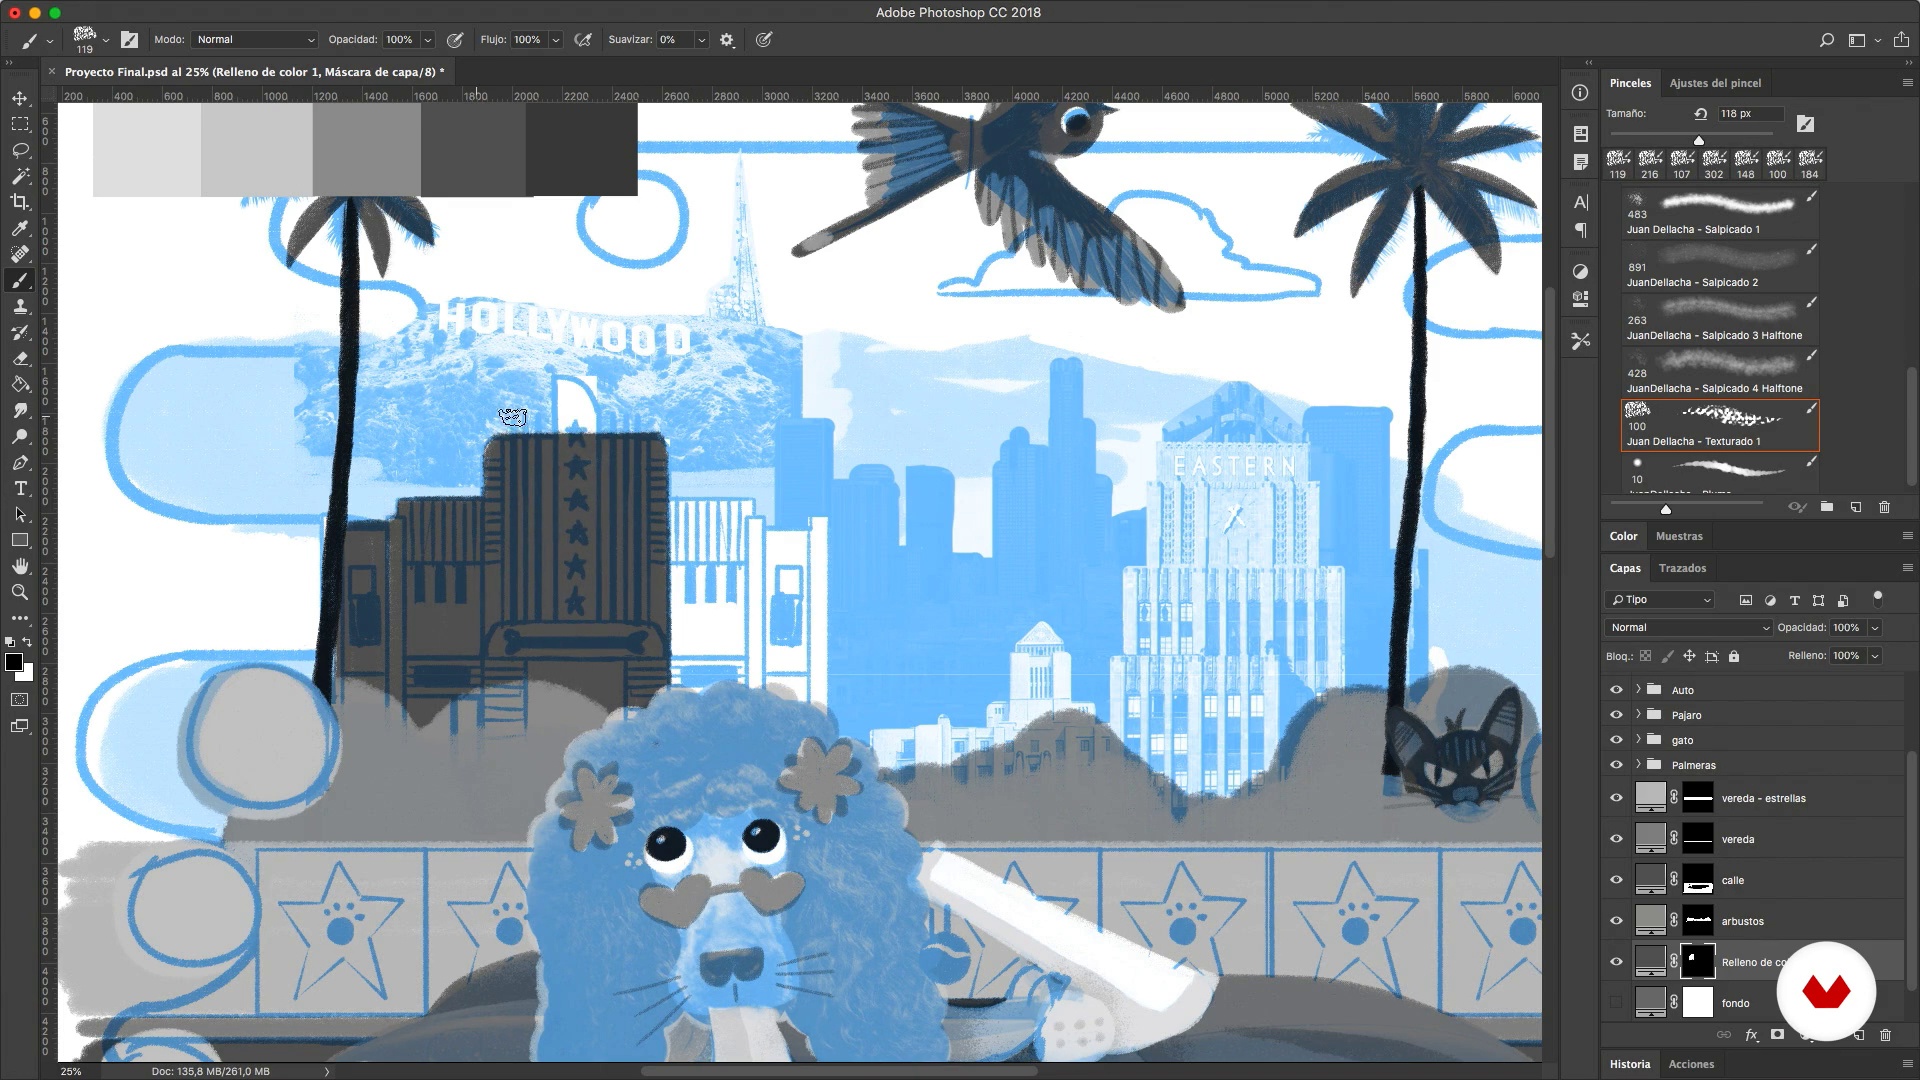Select the Crop tool

click(x=20, y=202)
